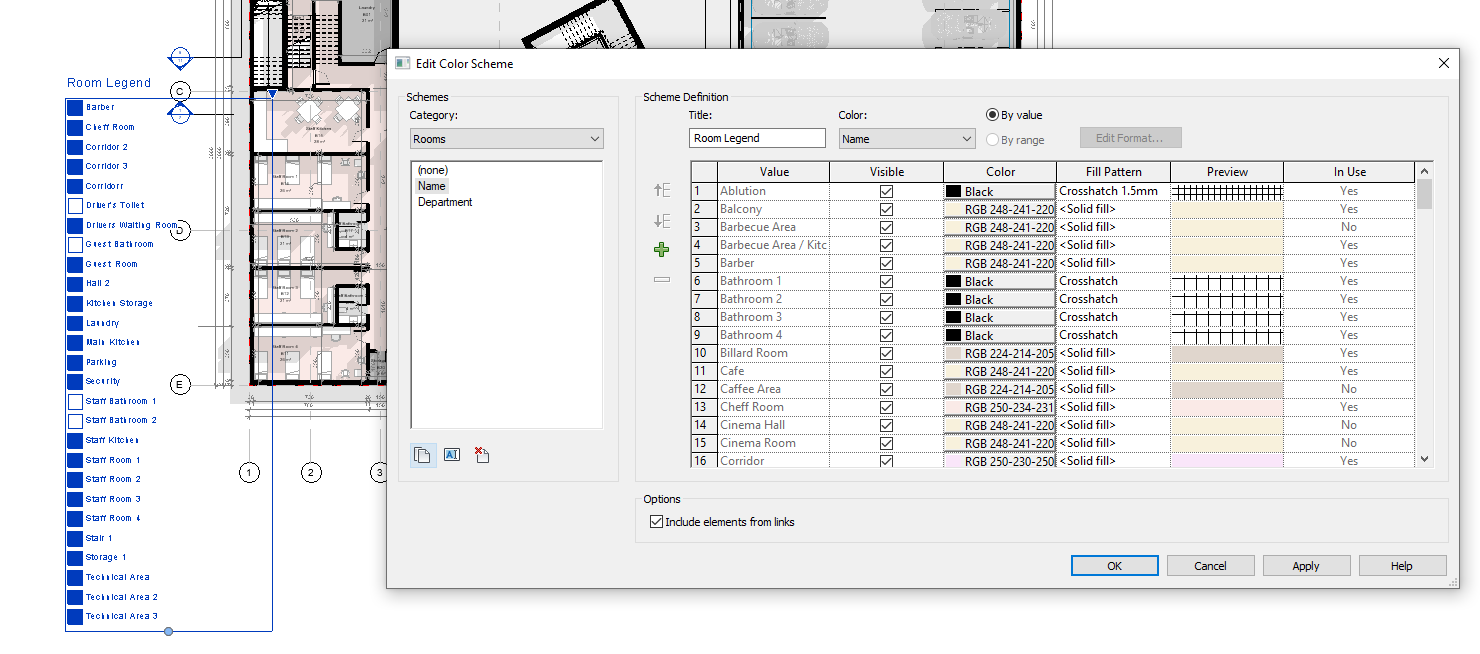
Task: Click the Cancel button
Action: pyautogui.click(x=1210, y=566)
